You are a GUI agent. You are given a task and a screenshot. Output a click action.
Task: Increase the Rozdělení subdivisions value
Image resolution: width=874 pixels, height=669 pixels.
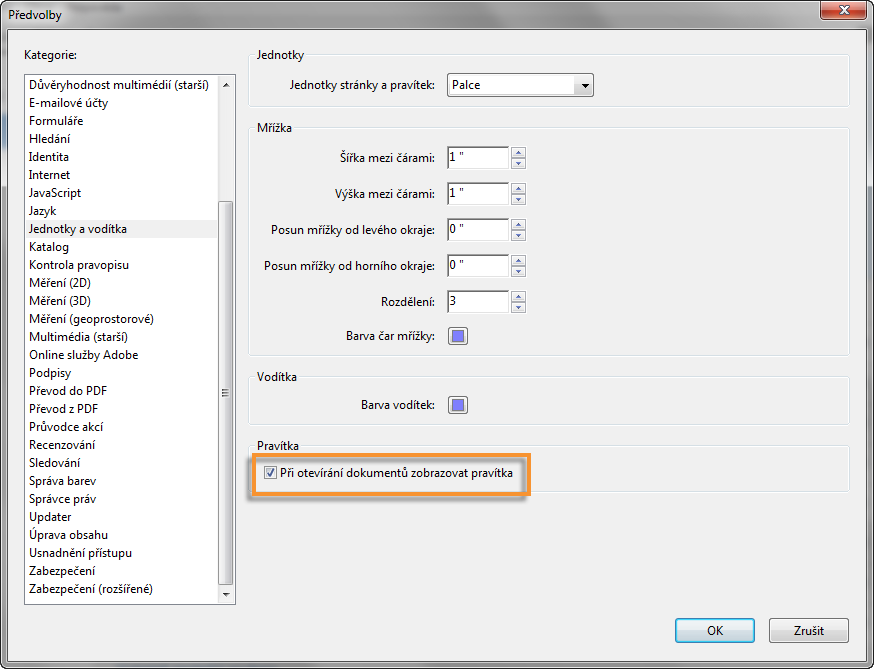(x=518, y=297)
